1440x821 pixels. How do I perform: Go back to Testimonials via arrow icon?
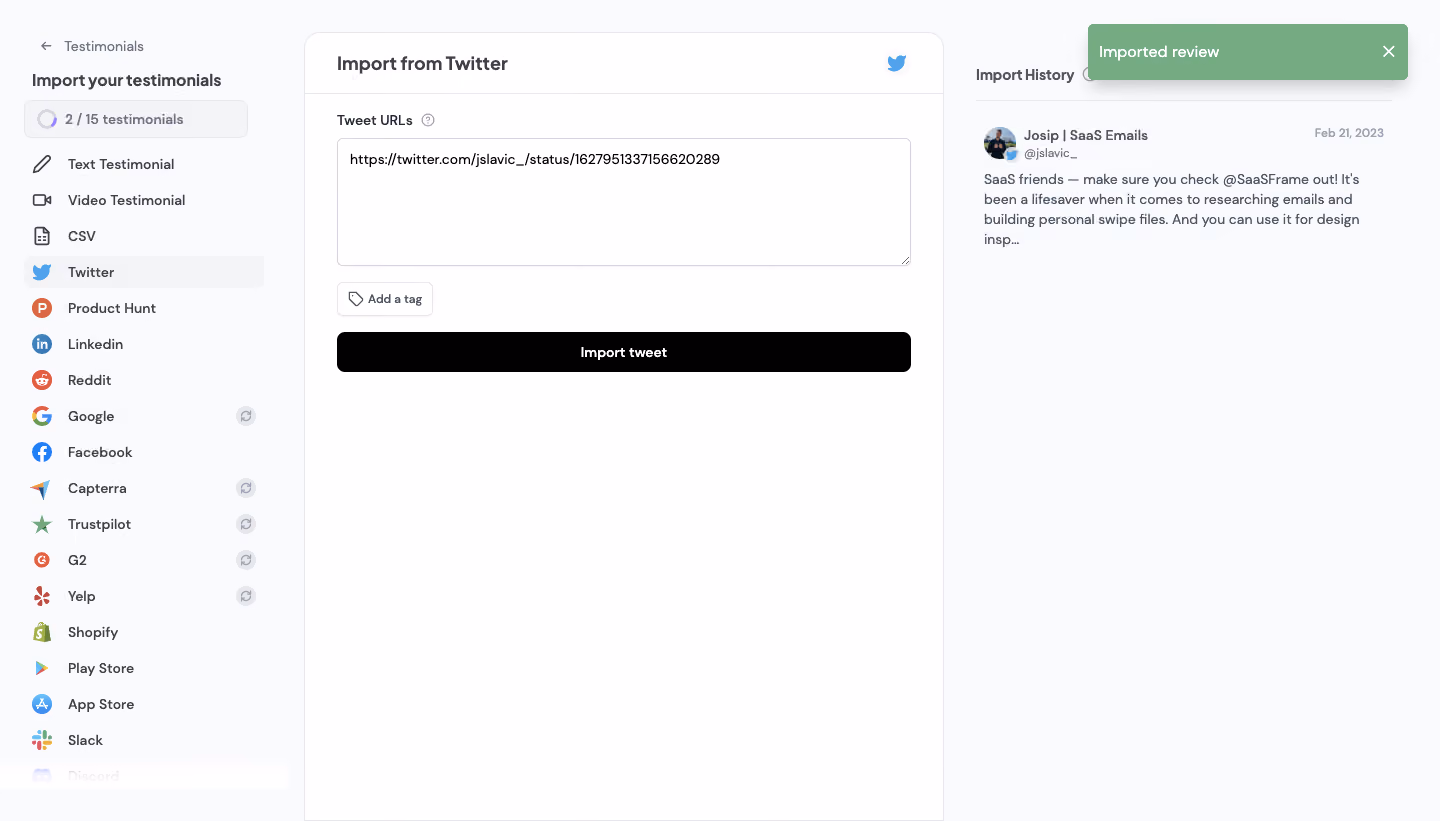[46, 46]
